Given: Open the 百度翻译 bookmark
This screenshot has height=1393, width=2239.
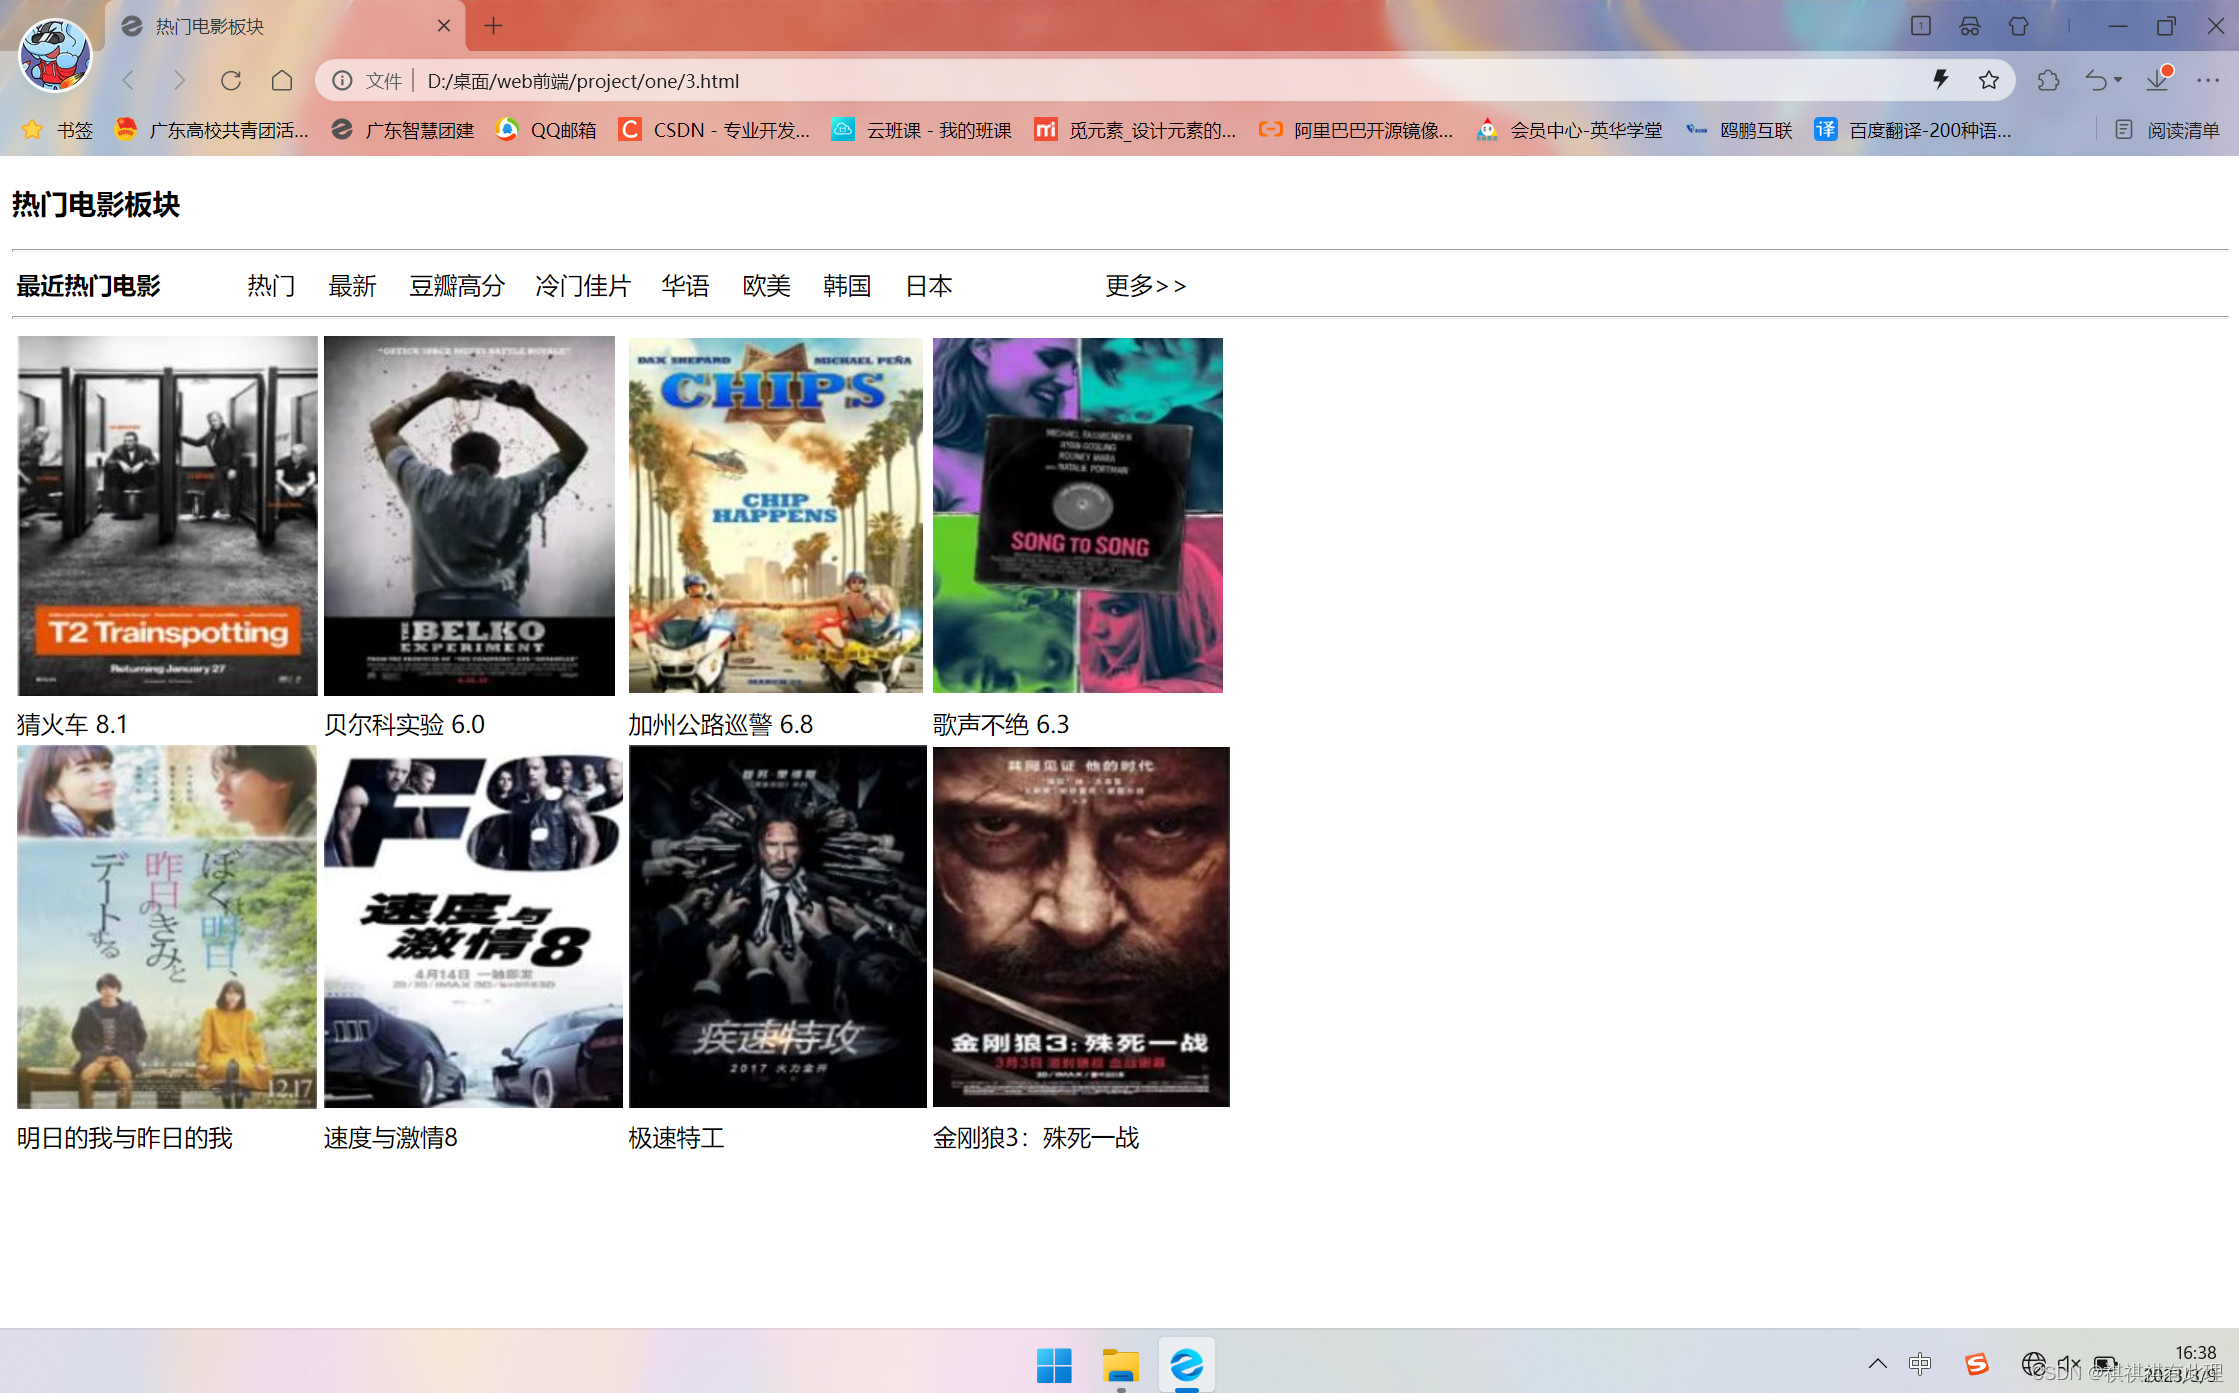Looking at the screenshot, I should 1912,130.
